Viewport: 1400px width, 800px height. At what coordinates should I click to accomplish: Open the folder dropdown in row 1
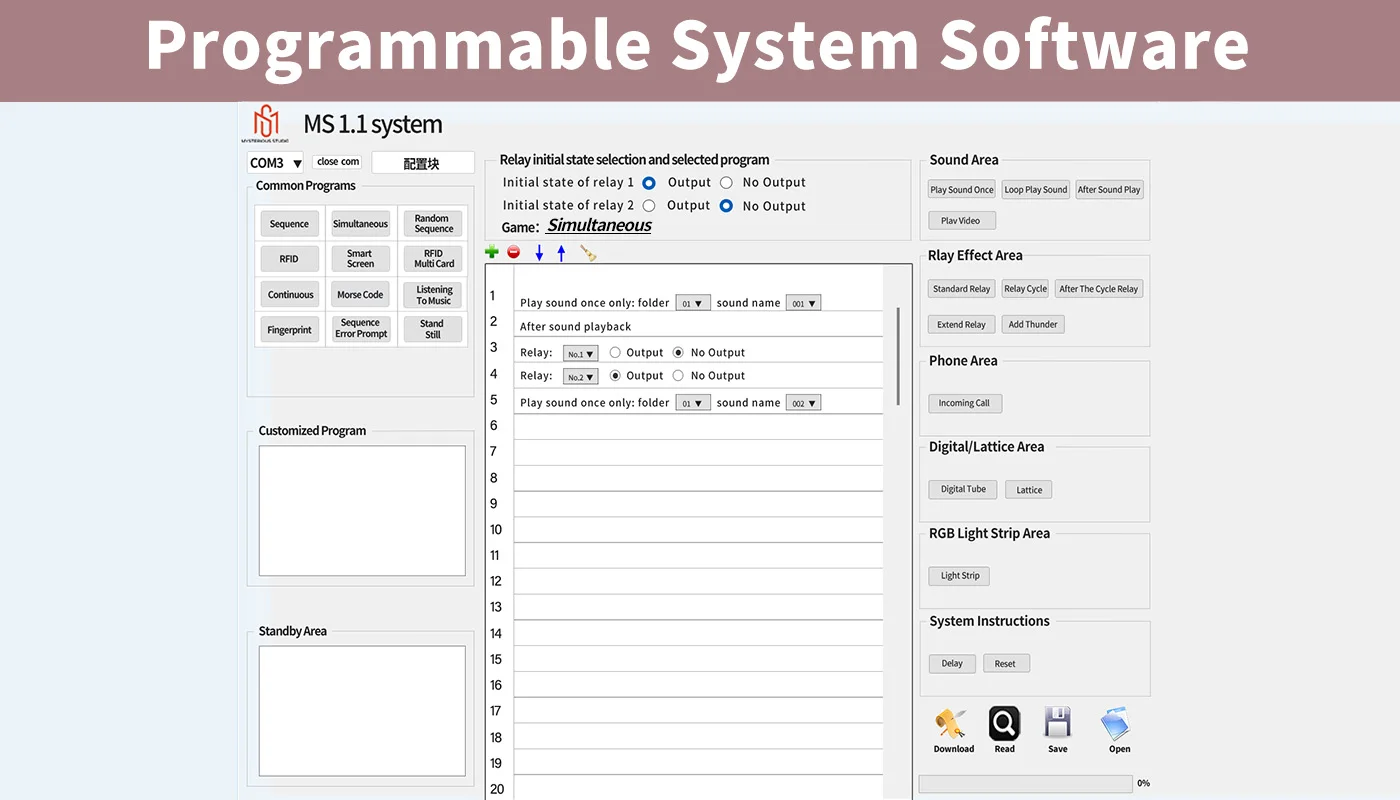click(x=693, y=303)
